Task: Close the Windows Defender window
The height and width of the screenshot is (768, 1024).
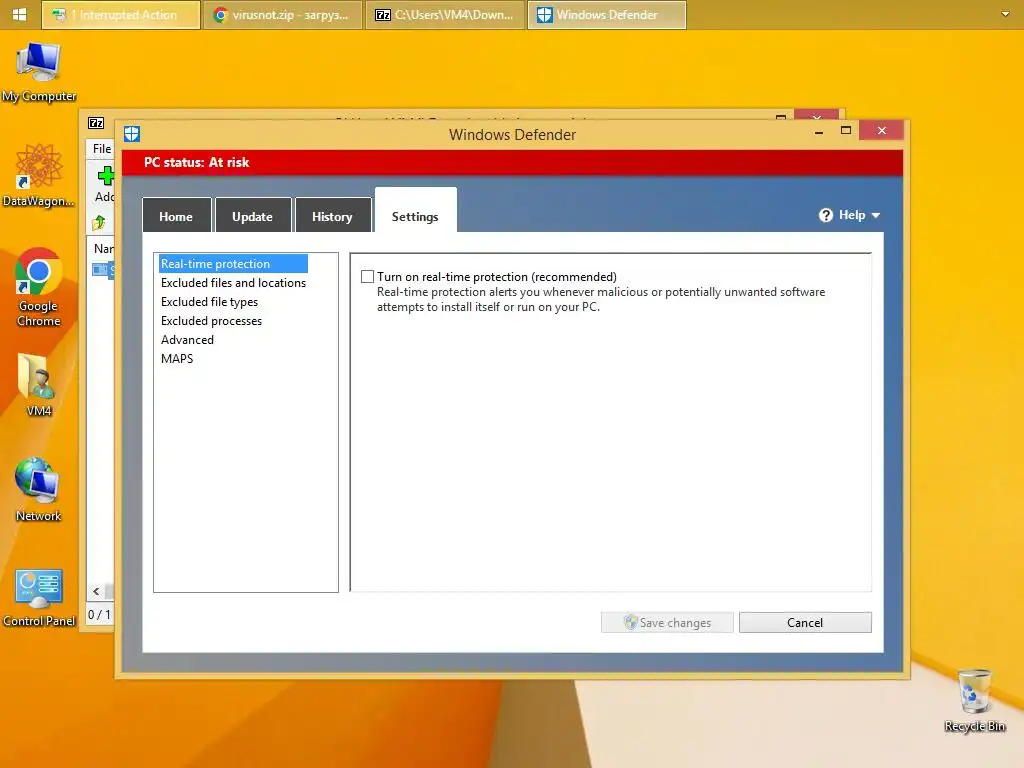Action: coord(882,131)
